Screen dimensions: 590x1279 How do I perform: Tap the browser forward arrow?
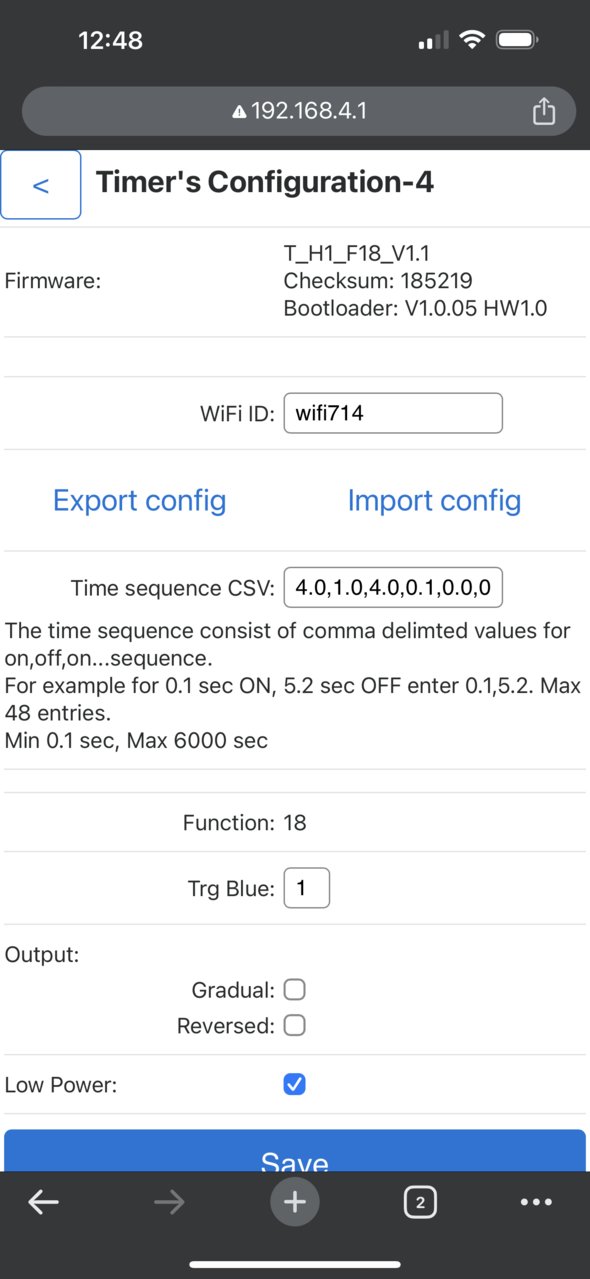pos(169,1203)
